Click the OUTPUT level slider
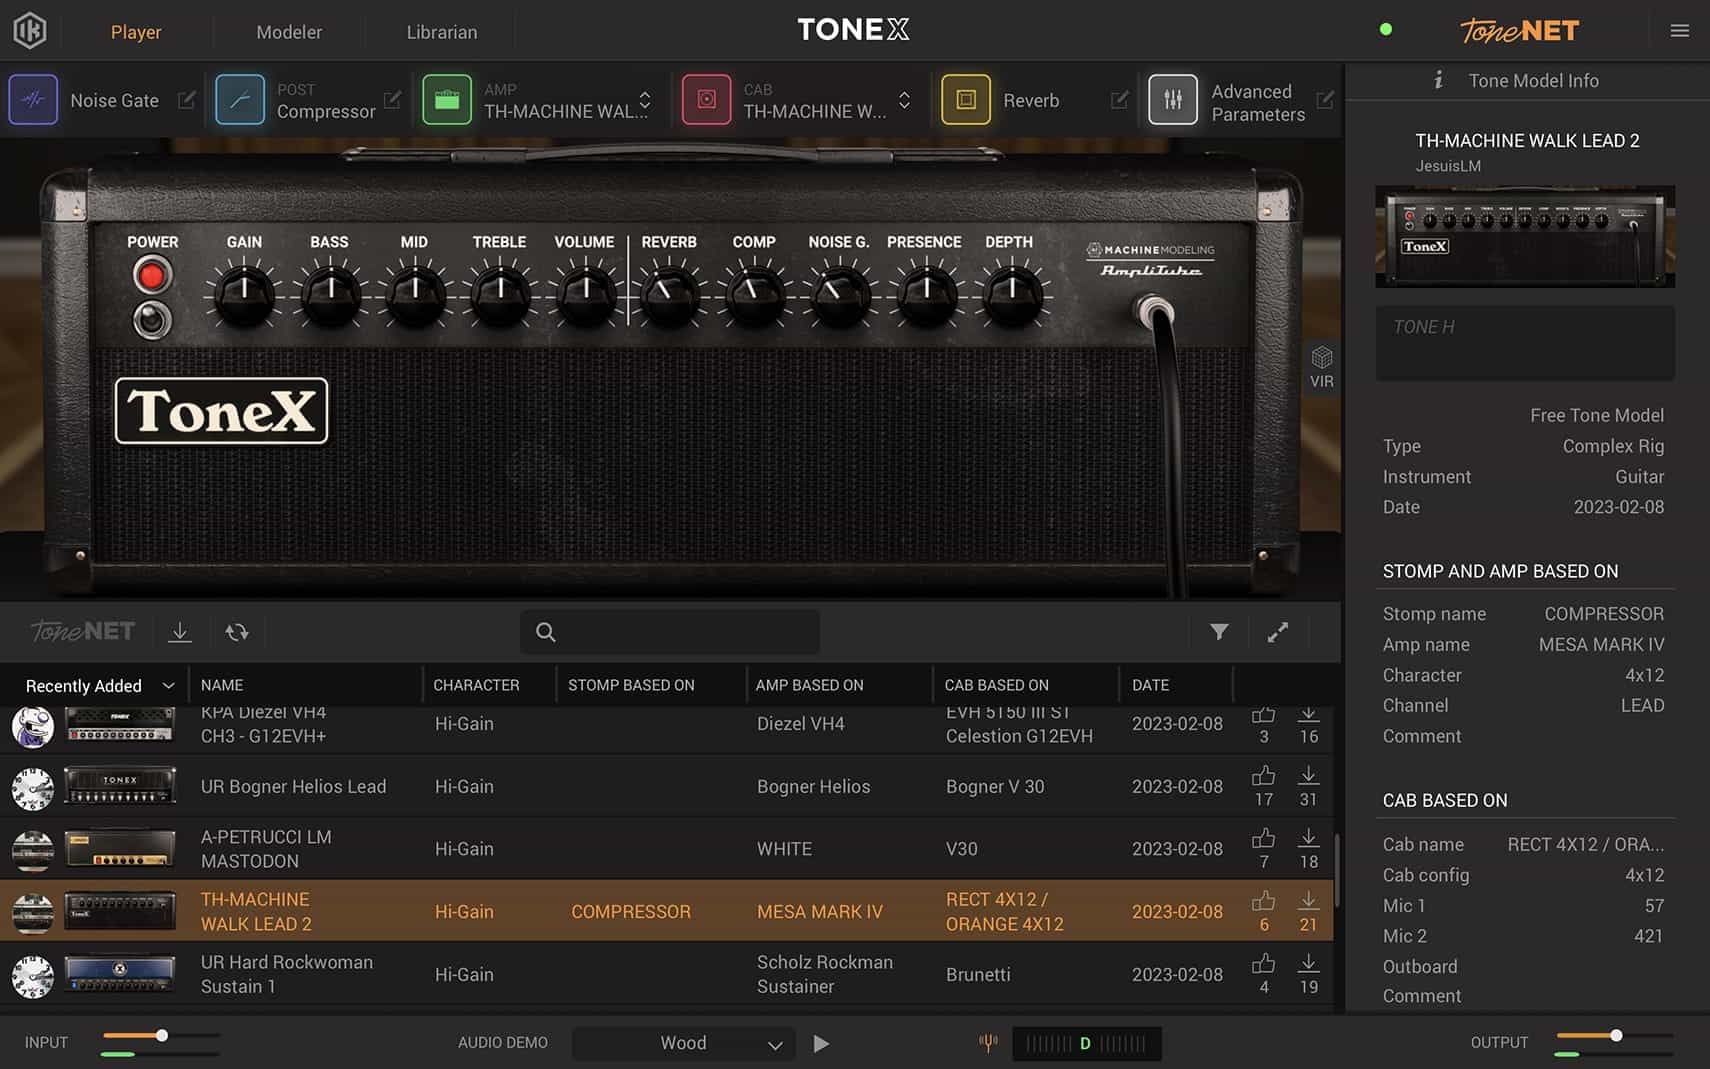 [1614, 1036]
